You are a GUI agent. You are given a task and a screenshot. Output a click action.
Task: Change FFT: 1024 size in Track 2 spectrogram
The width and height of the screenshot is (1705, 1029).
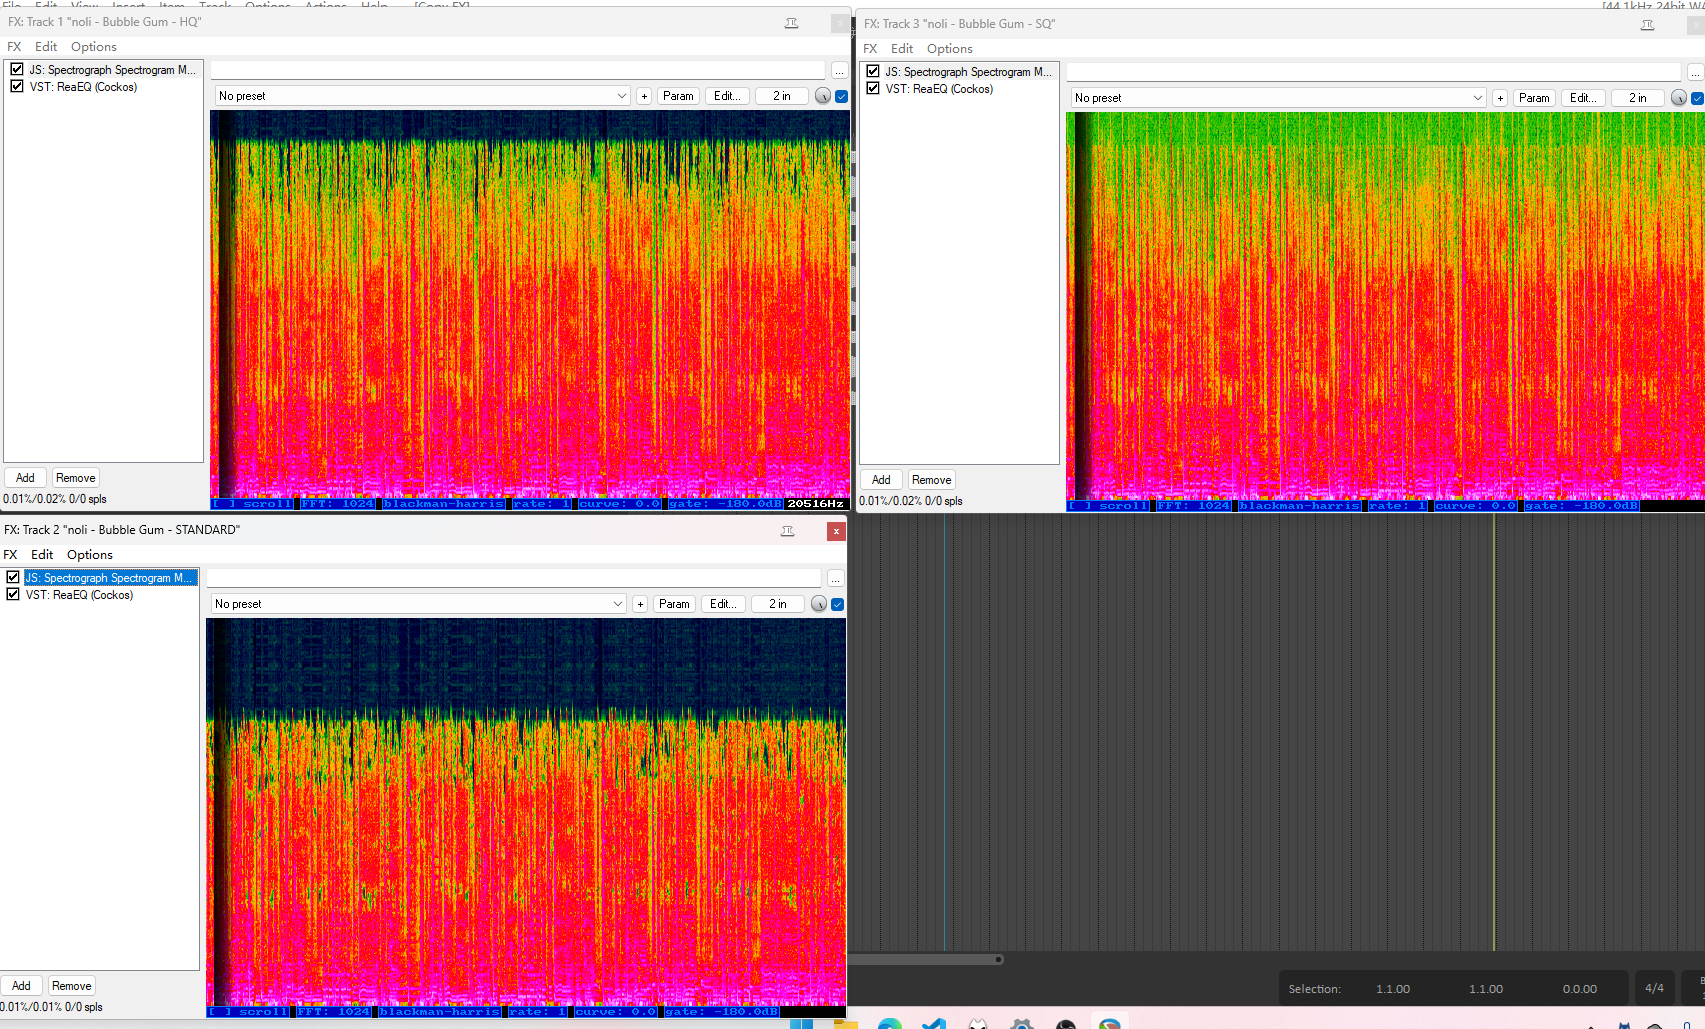(x=333, y=1012)
